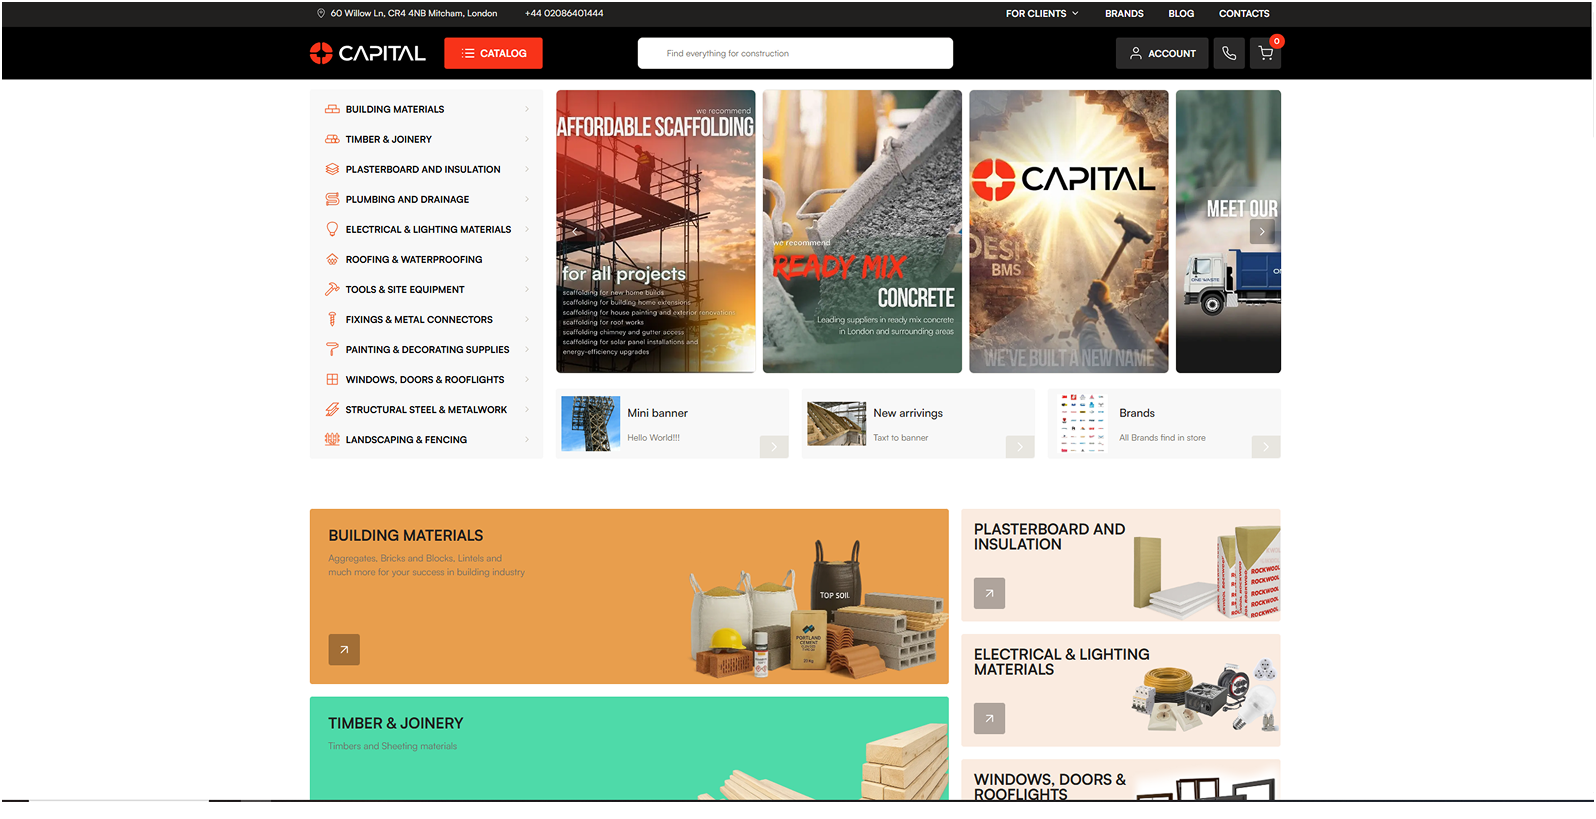Click the Landscaping & Fencing fence icon
This screenshot has width=1596, height=819.
[332, 439]
